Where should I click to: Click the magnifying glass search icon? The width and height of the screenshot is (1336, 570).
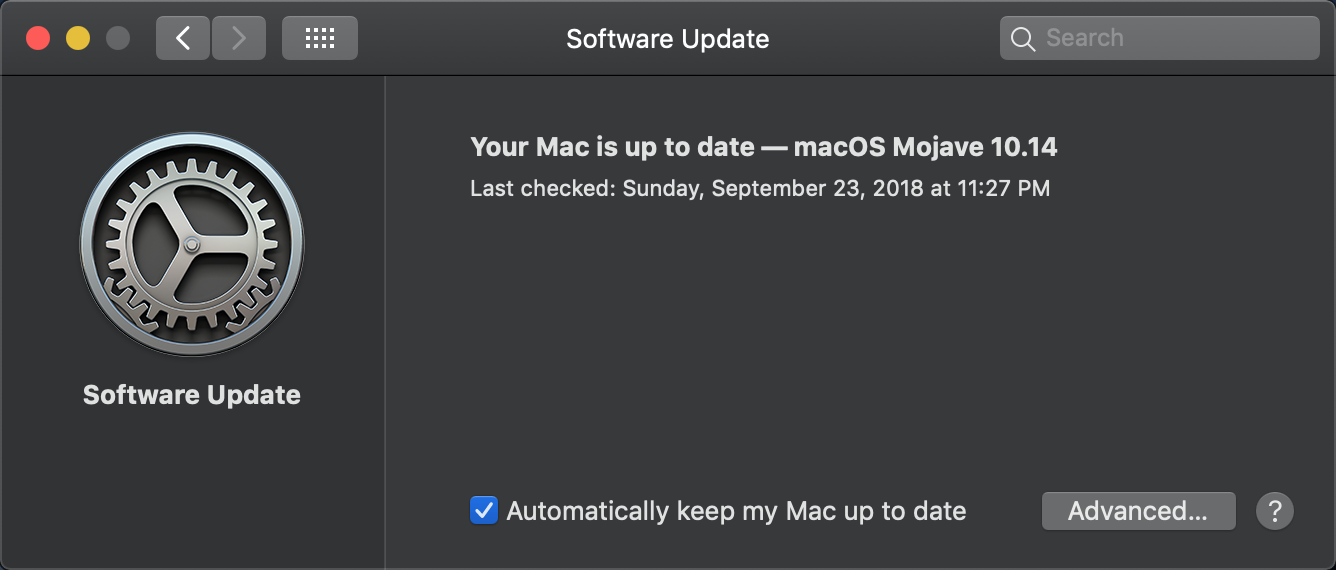click(1022, 39)
